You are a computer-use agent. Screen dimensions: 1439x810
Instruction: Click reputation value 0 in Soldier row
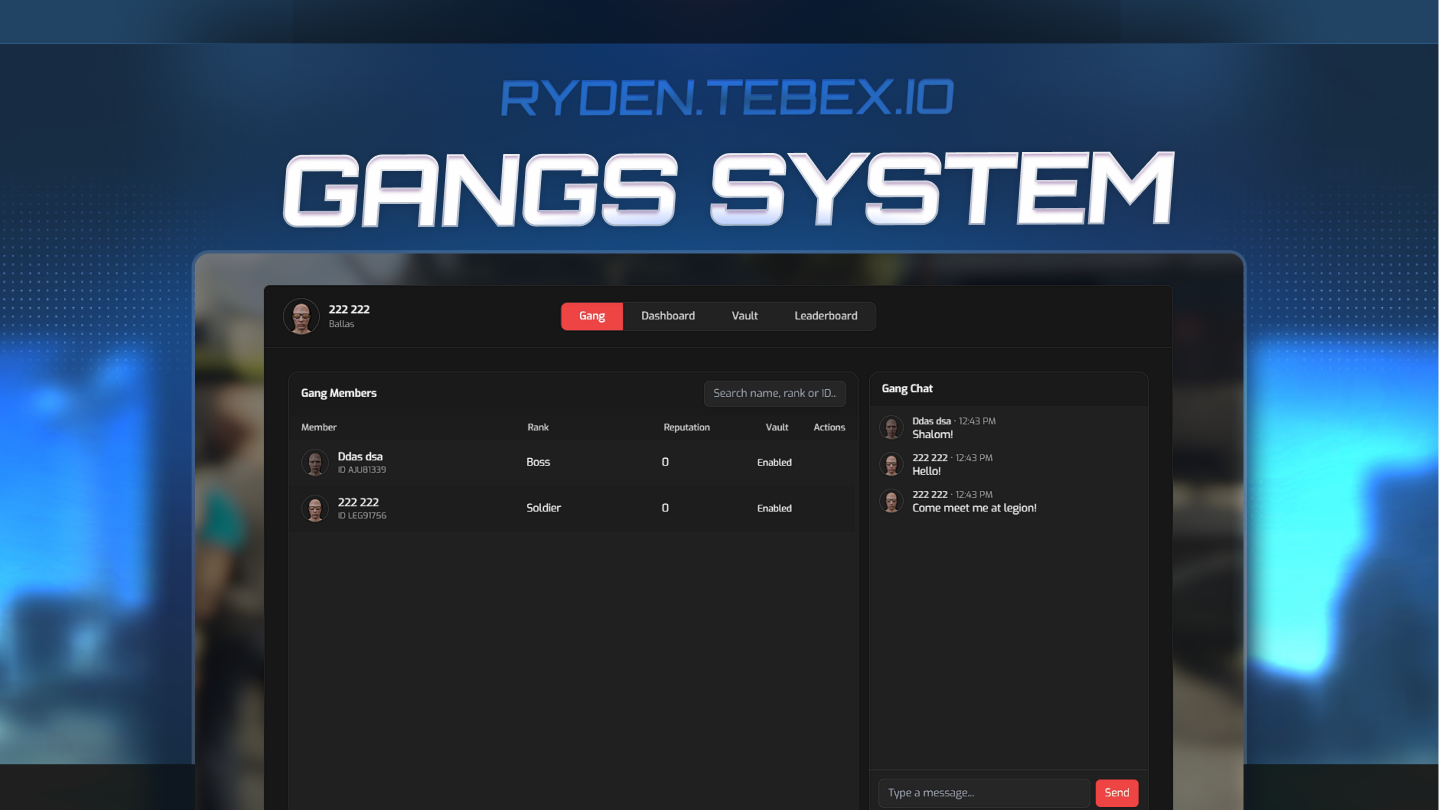tap(665, 508)
